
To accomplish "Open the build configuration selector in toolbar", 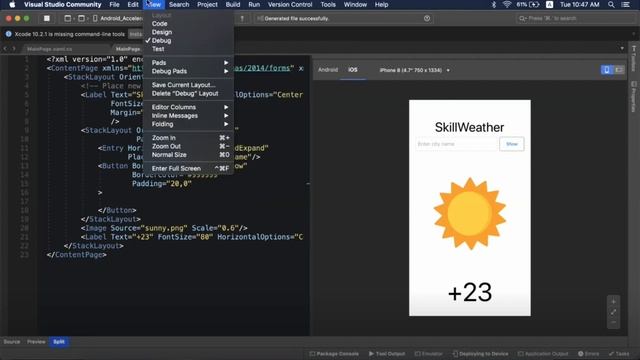I will click(x=69, y=18).
